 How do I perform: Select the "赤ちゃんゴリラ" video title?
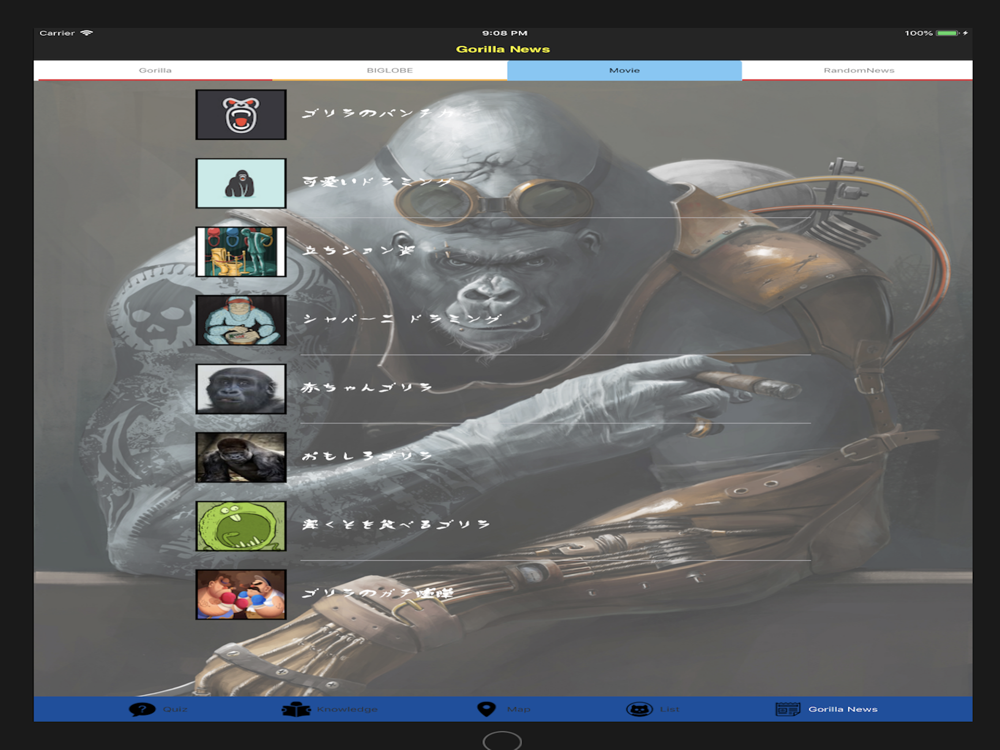point(367,387)
